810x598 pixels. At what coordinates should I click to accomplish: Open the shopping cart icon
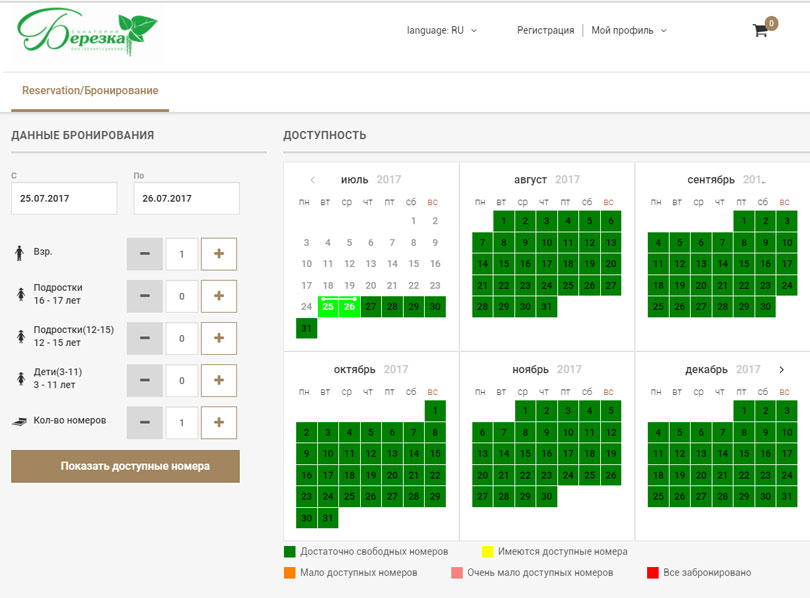[x=761, y=30]
